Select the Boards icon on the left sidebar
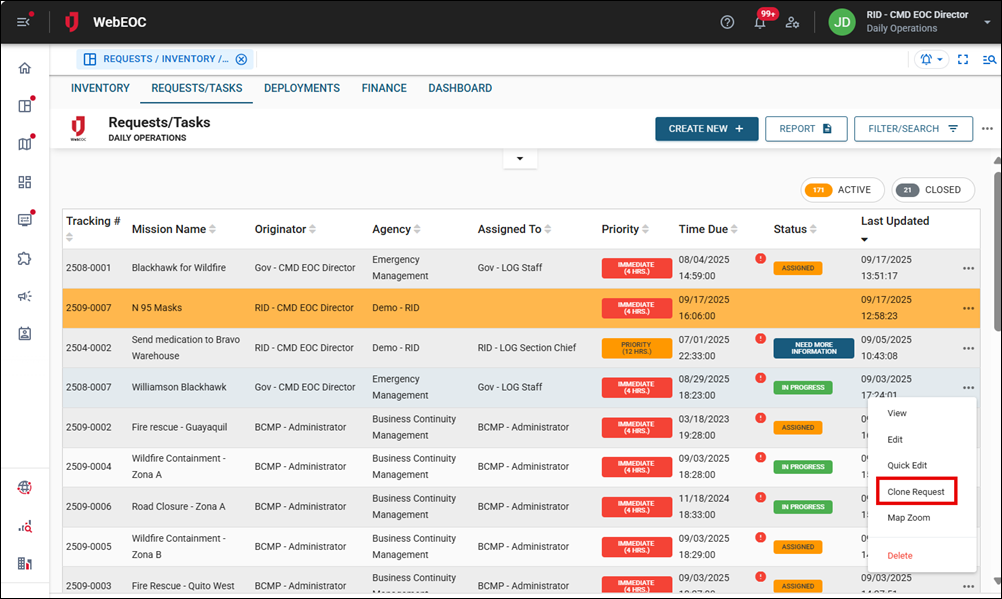 click(x=25, y=105)
